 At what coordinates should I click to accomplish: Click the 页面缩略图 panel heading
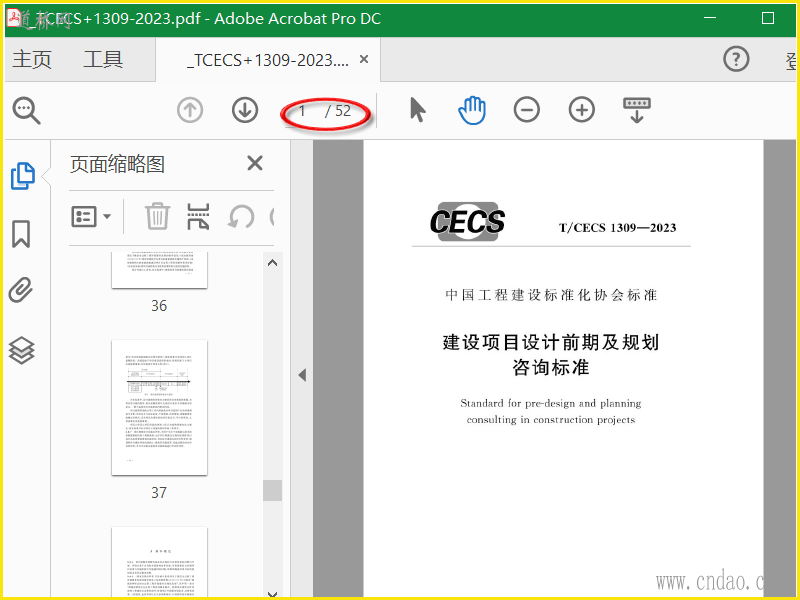[117, 164]
